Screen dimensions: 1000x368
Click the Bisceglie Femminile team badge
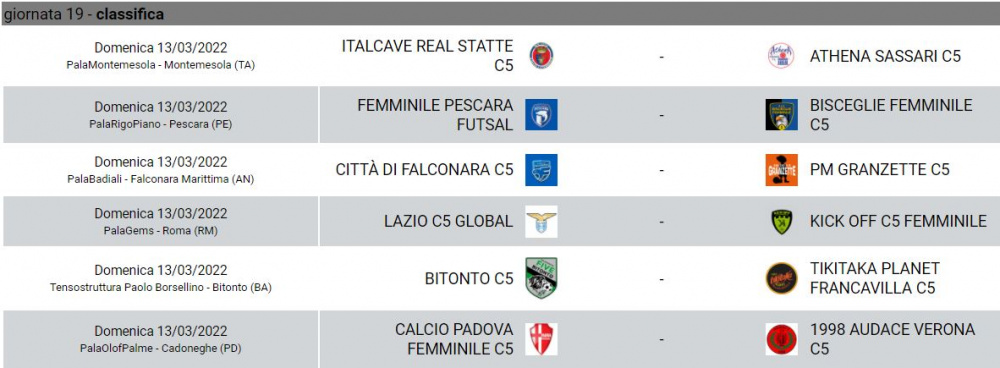click(x=781, y=115)
